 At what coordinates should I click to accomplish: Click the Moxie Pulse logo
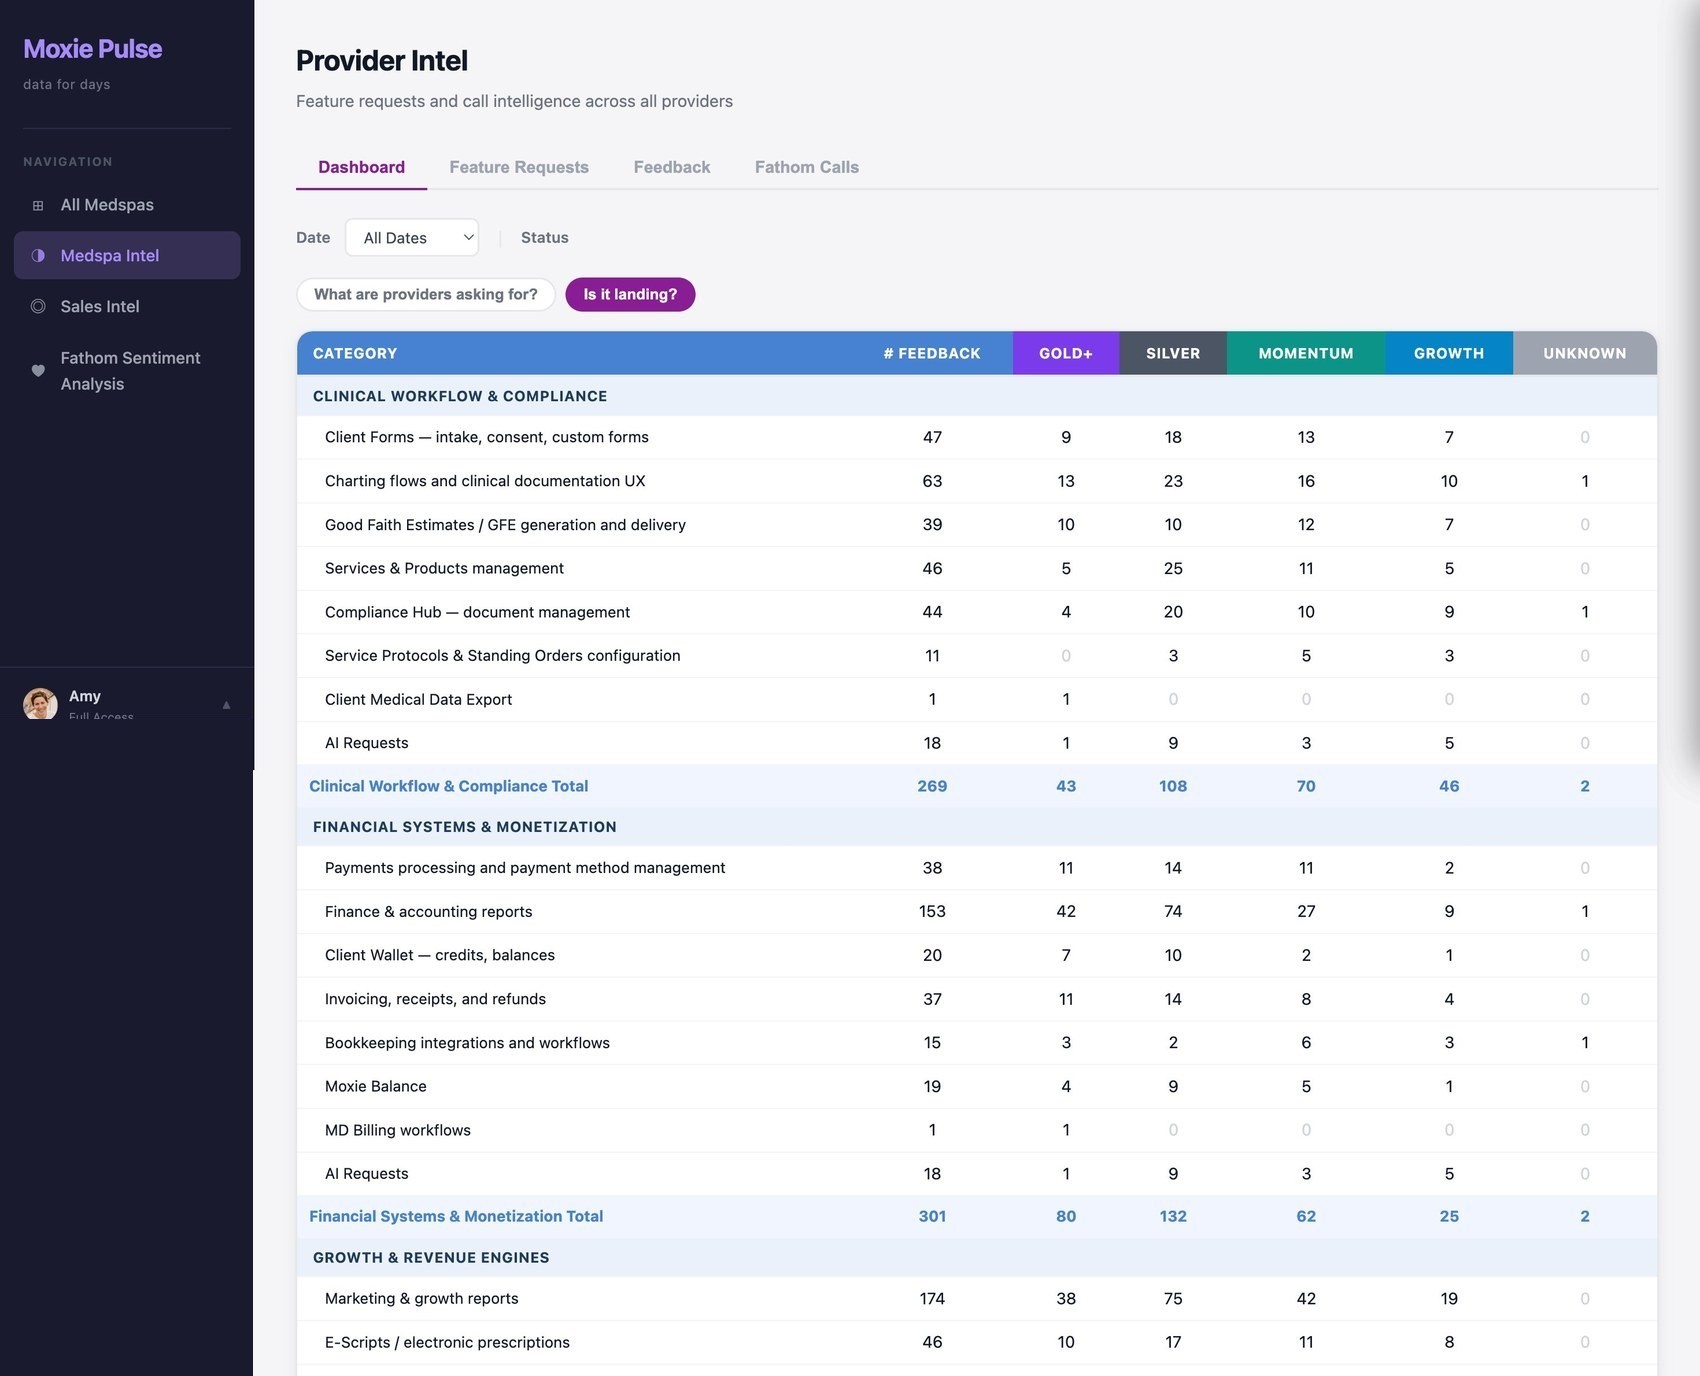[93, 49]
